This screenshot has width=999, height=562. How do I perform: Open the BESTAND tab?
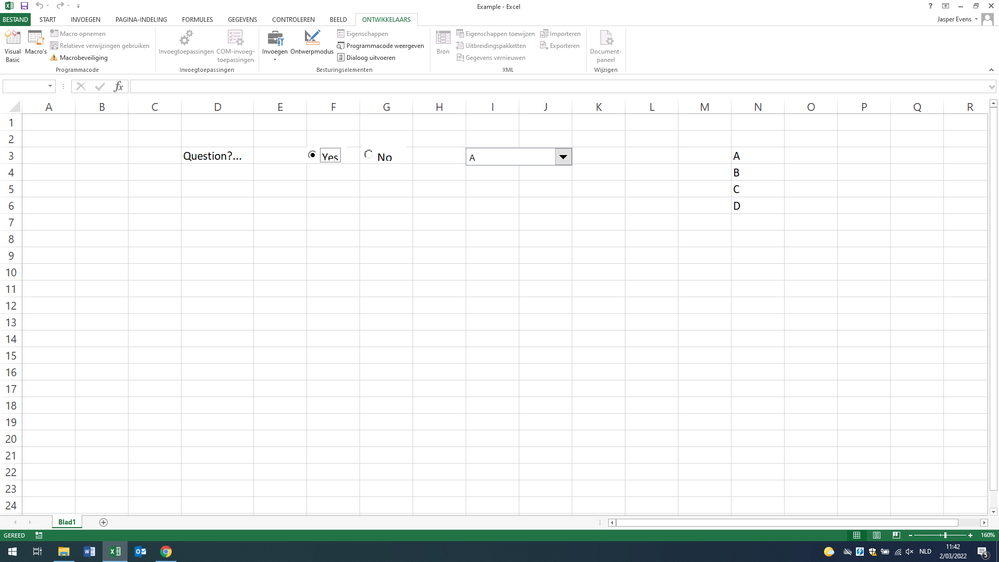(15, 20)
